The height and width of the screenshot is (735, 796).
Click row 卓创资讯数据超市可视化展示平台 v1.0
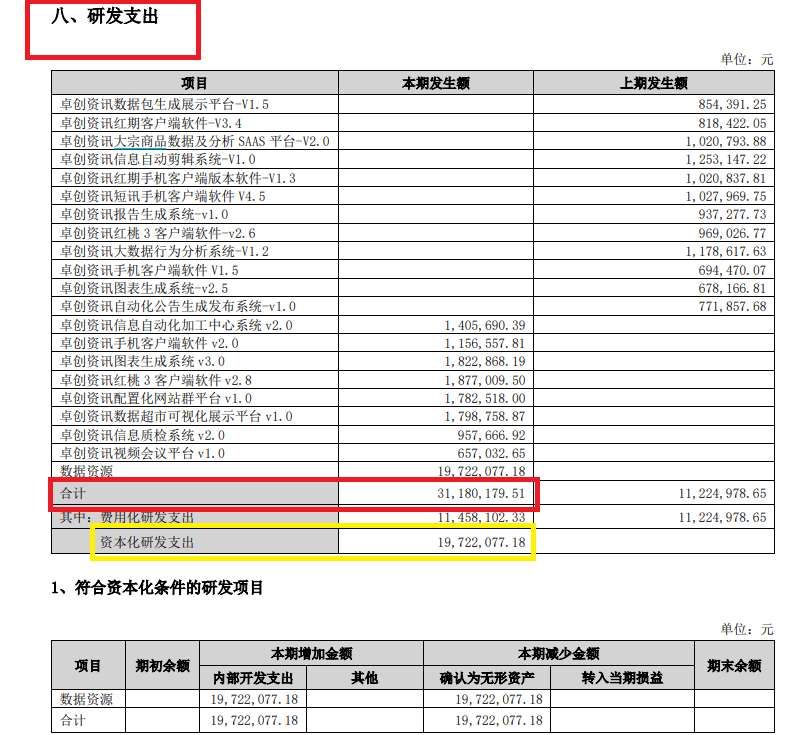pos(413,416)
